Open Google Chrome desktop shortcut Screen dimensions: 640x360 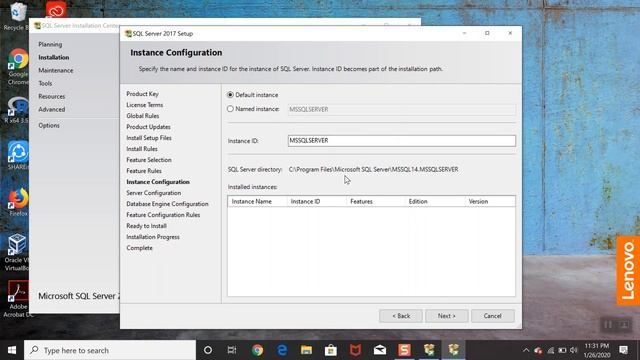(x=18, y=67)
